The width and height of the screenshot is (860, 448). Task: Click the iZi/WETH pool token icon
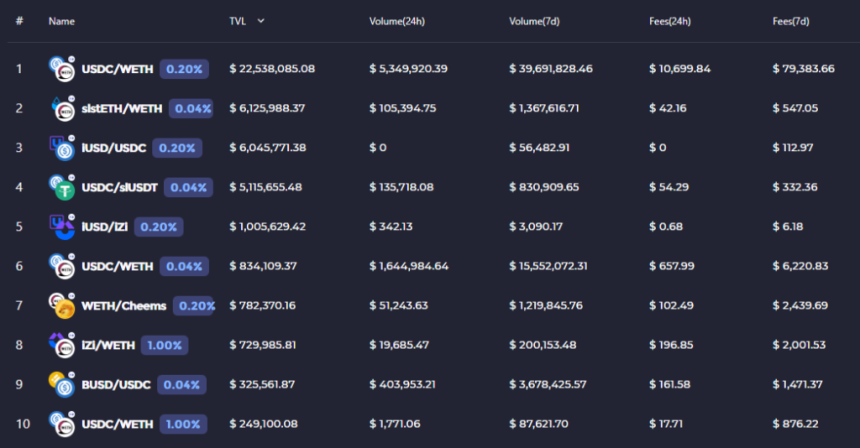click(62, 345)
